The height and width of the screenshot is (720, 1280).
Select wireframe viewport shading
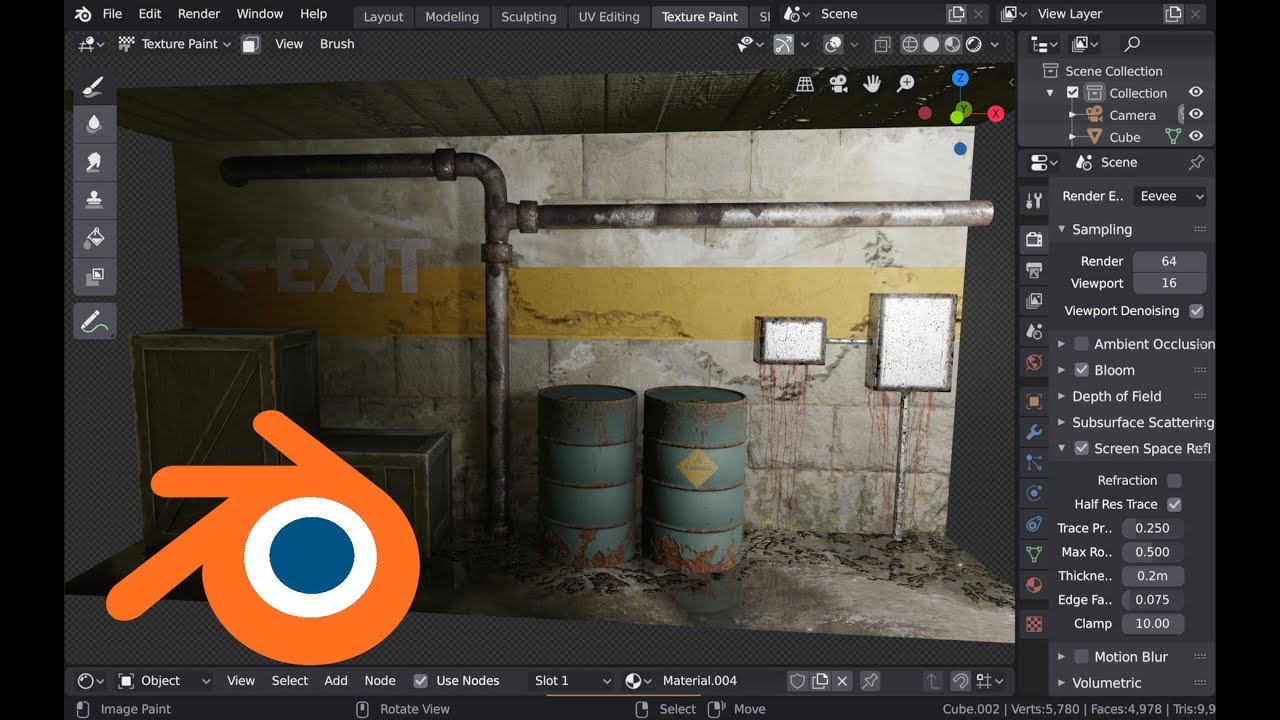[910, 44]
